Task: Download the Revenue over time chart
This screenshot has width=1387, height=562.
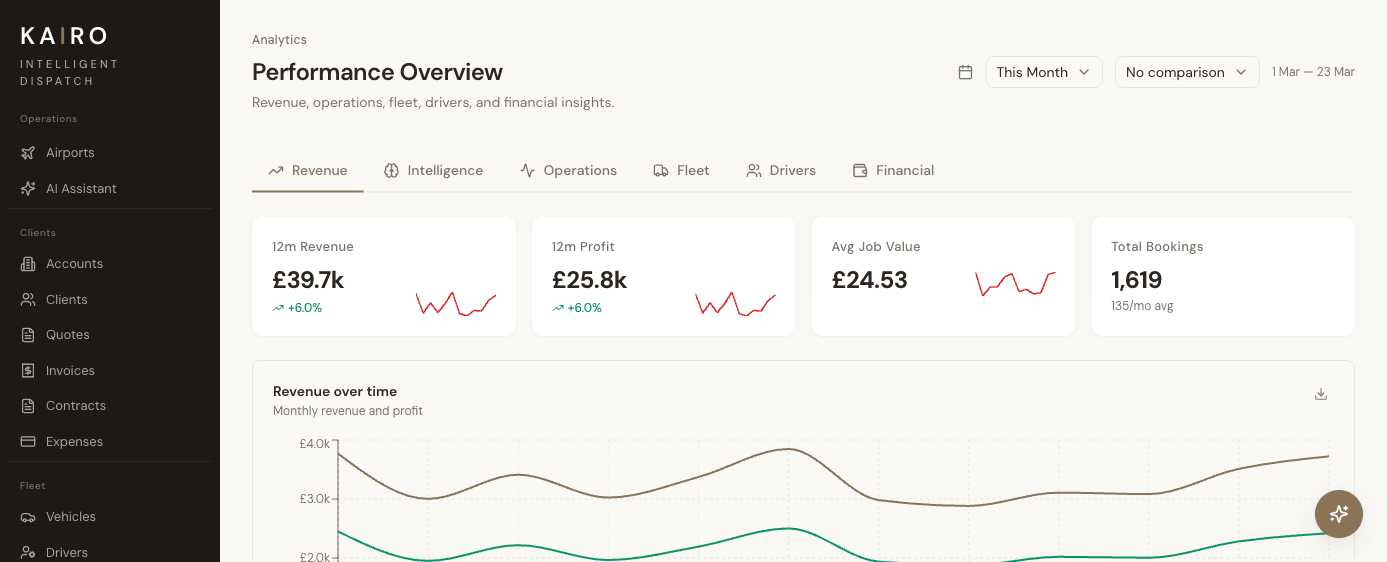Action: click(x=1320, y=394)
